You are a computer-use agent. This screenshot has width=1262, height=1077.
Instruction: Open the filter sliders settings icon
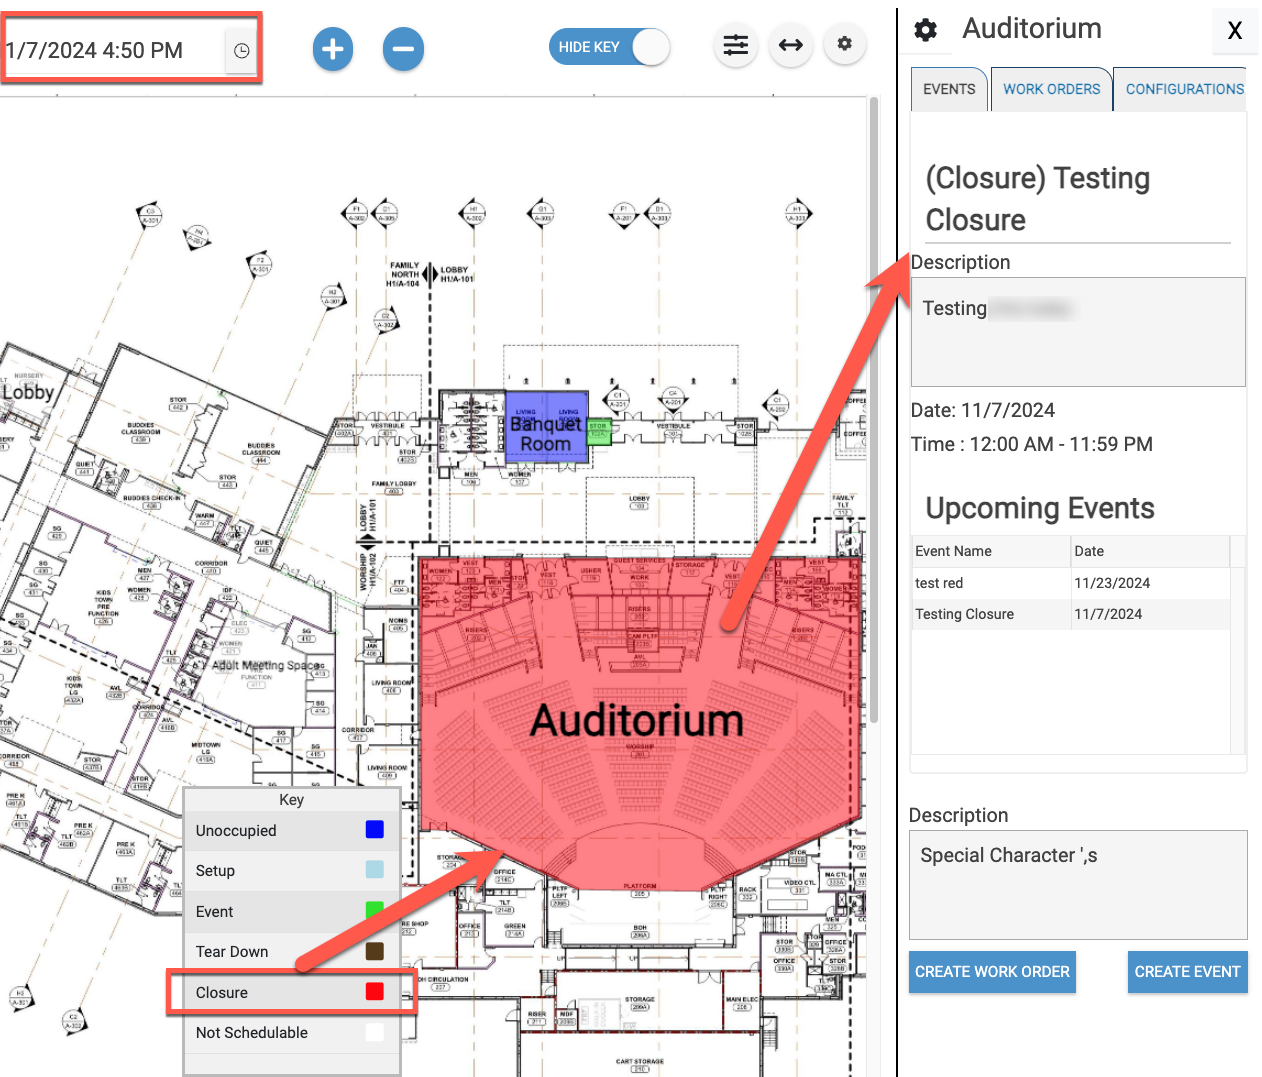[x=735, y=45]
